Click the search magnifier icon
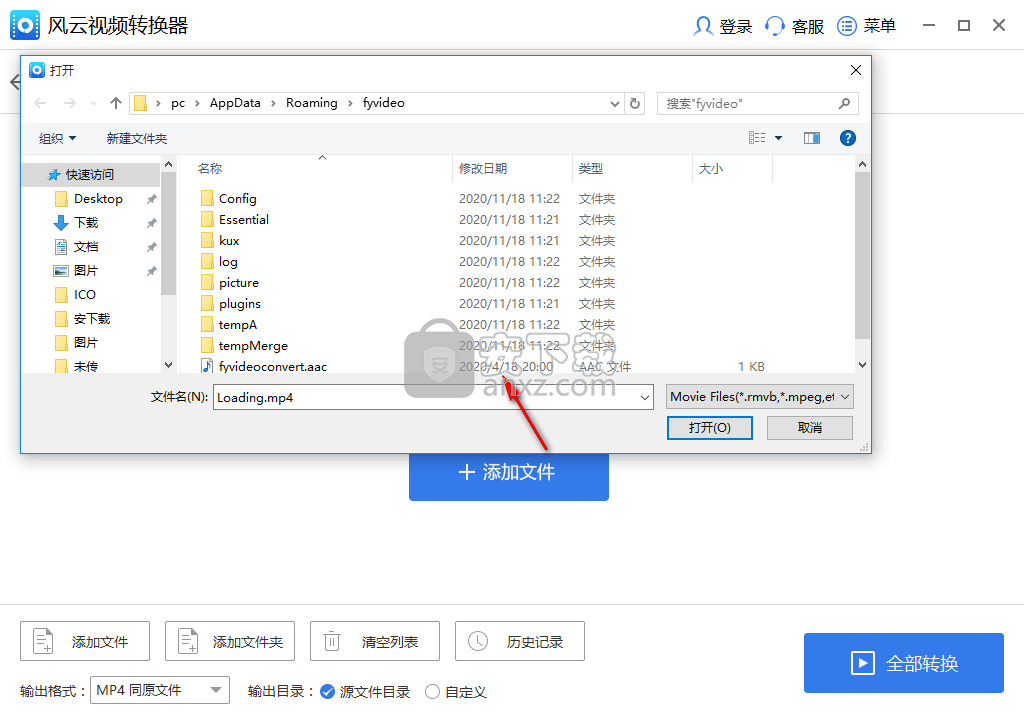The width and height of the screenshot is (1024, 720). (844, 103)
